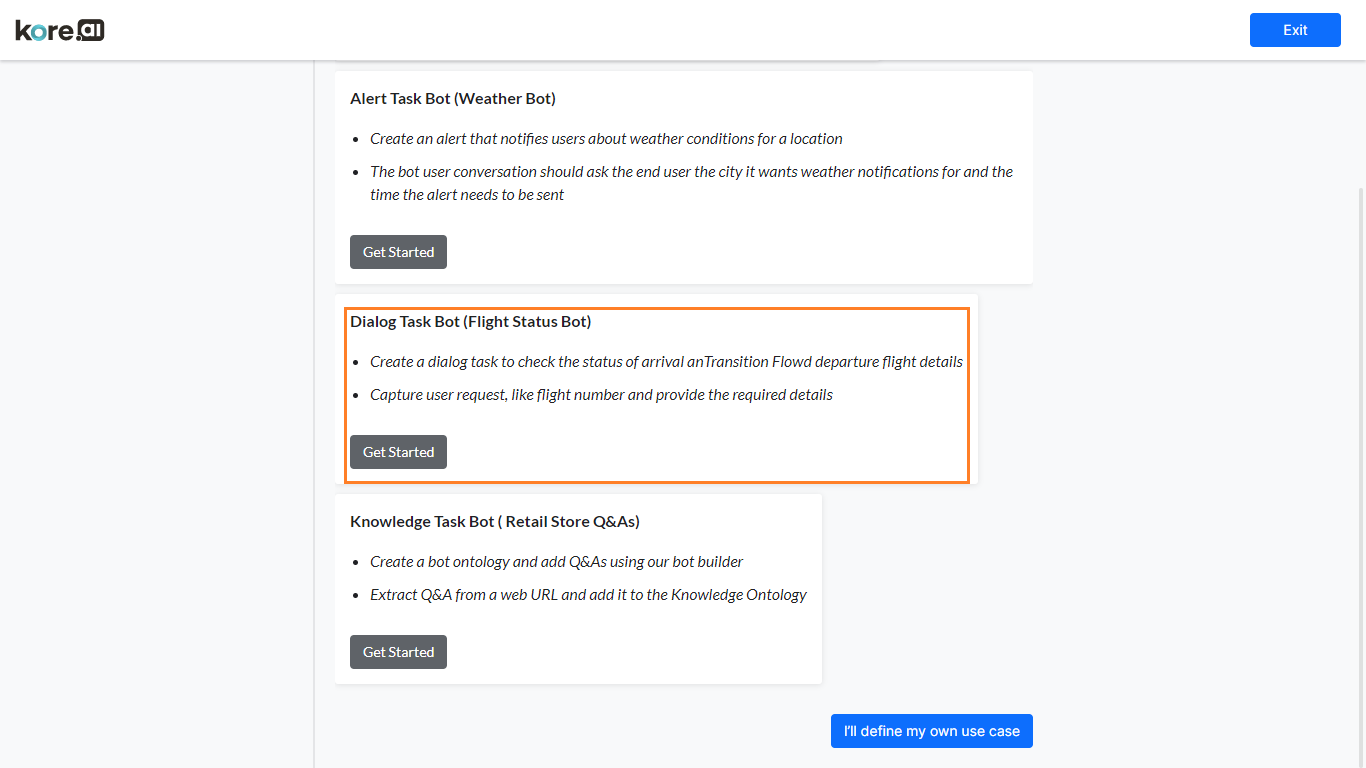Get Started with the Weather Bot

pos(398,251)
